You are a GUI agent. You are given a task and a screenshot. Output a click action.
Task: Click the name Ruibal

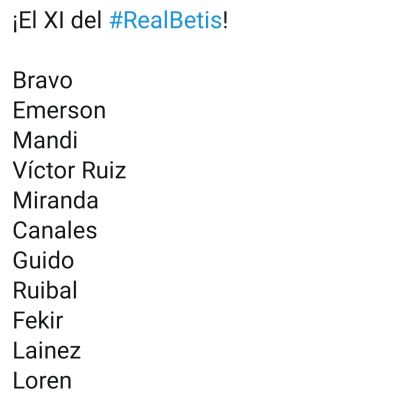coord(45,290)
